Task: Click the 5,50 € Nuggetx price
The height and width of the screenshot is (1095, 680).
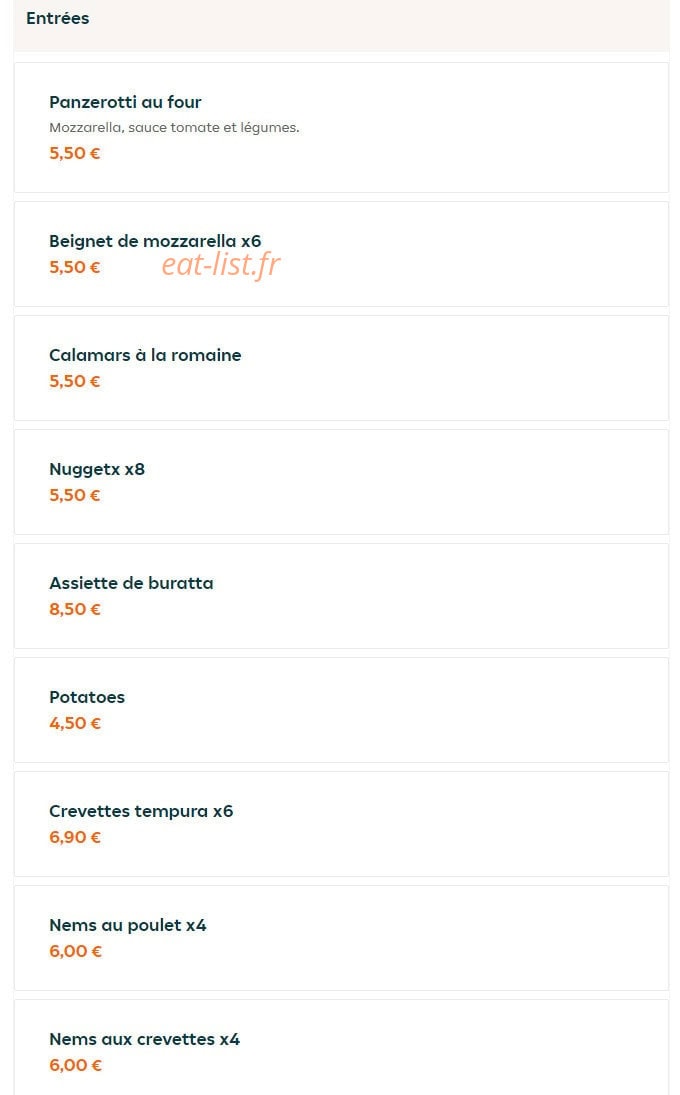Action: click(75, 495)
